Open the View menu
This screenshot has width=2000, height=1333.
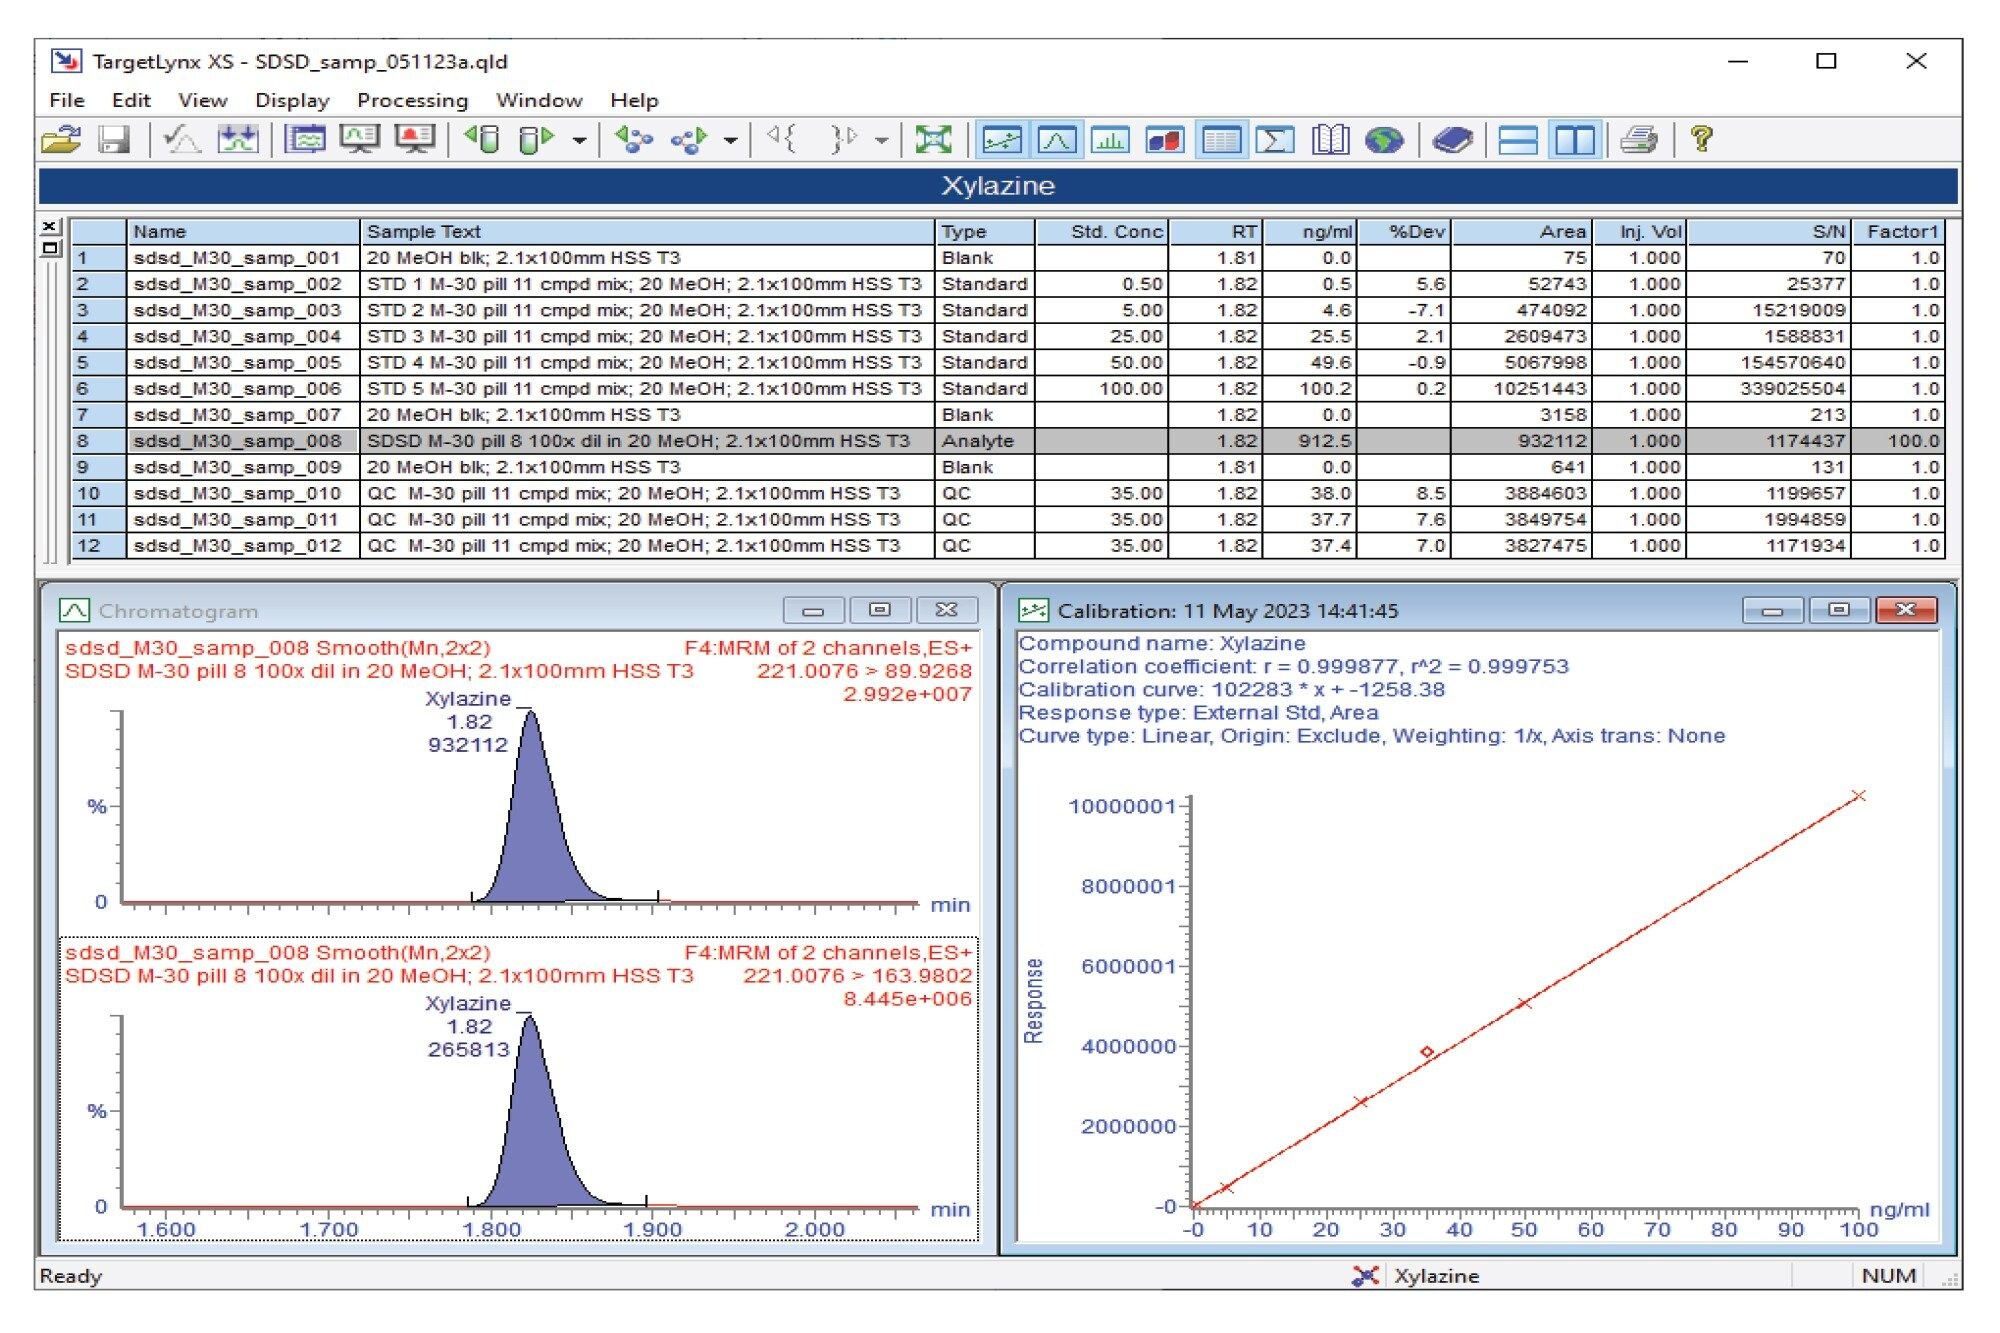tap(203, 100)
